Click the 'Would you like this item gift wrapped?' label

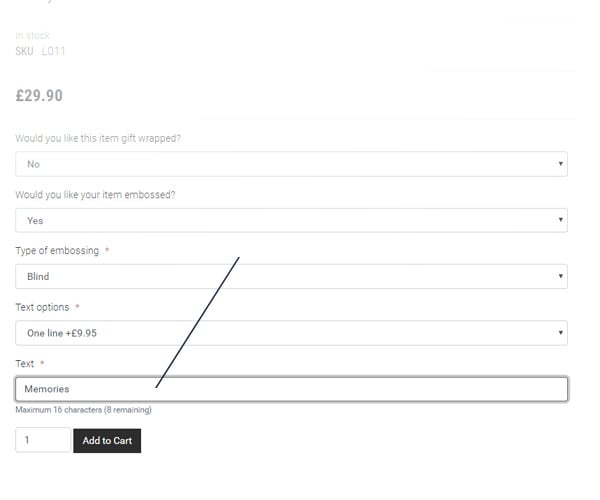point(98,138)
